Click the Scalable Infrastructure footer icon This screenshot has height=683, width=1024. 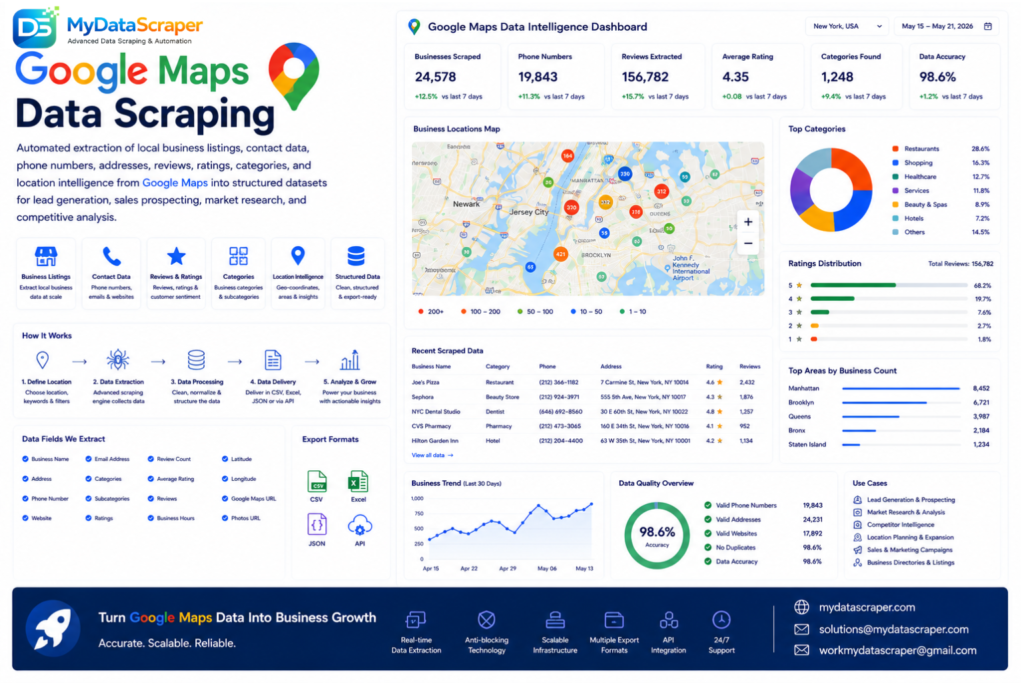555,619
